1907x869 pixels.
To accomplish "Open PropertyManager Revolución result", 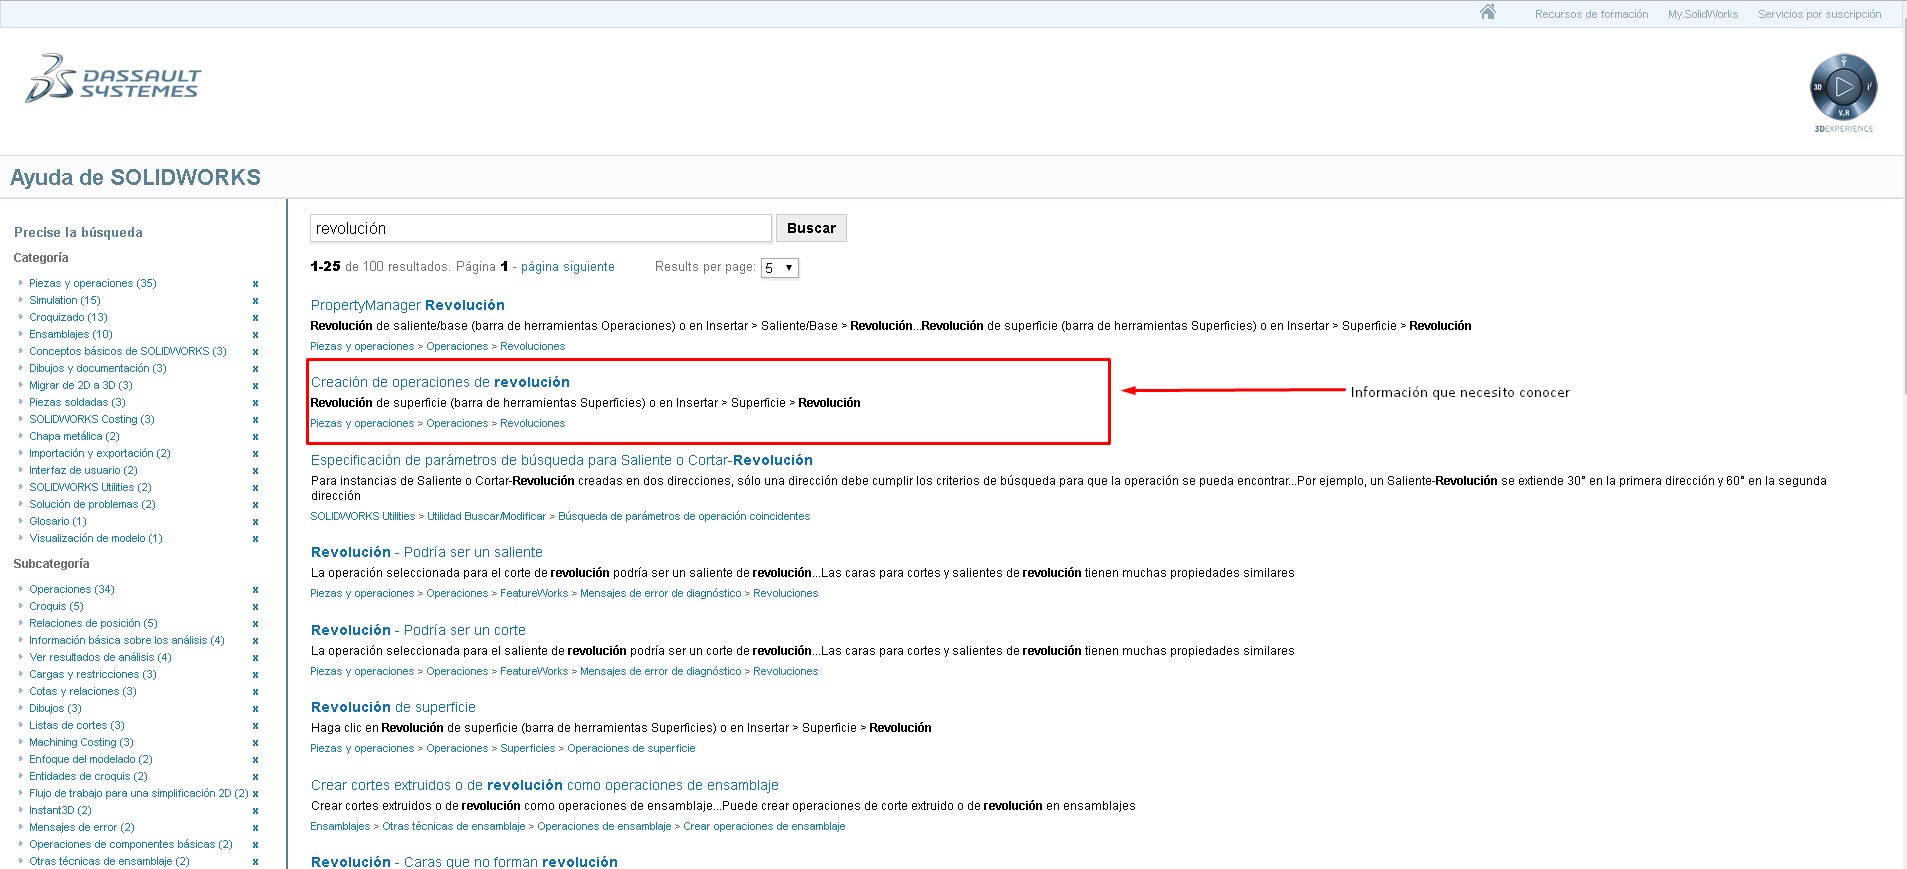I will (407, 305).
